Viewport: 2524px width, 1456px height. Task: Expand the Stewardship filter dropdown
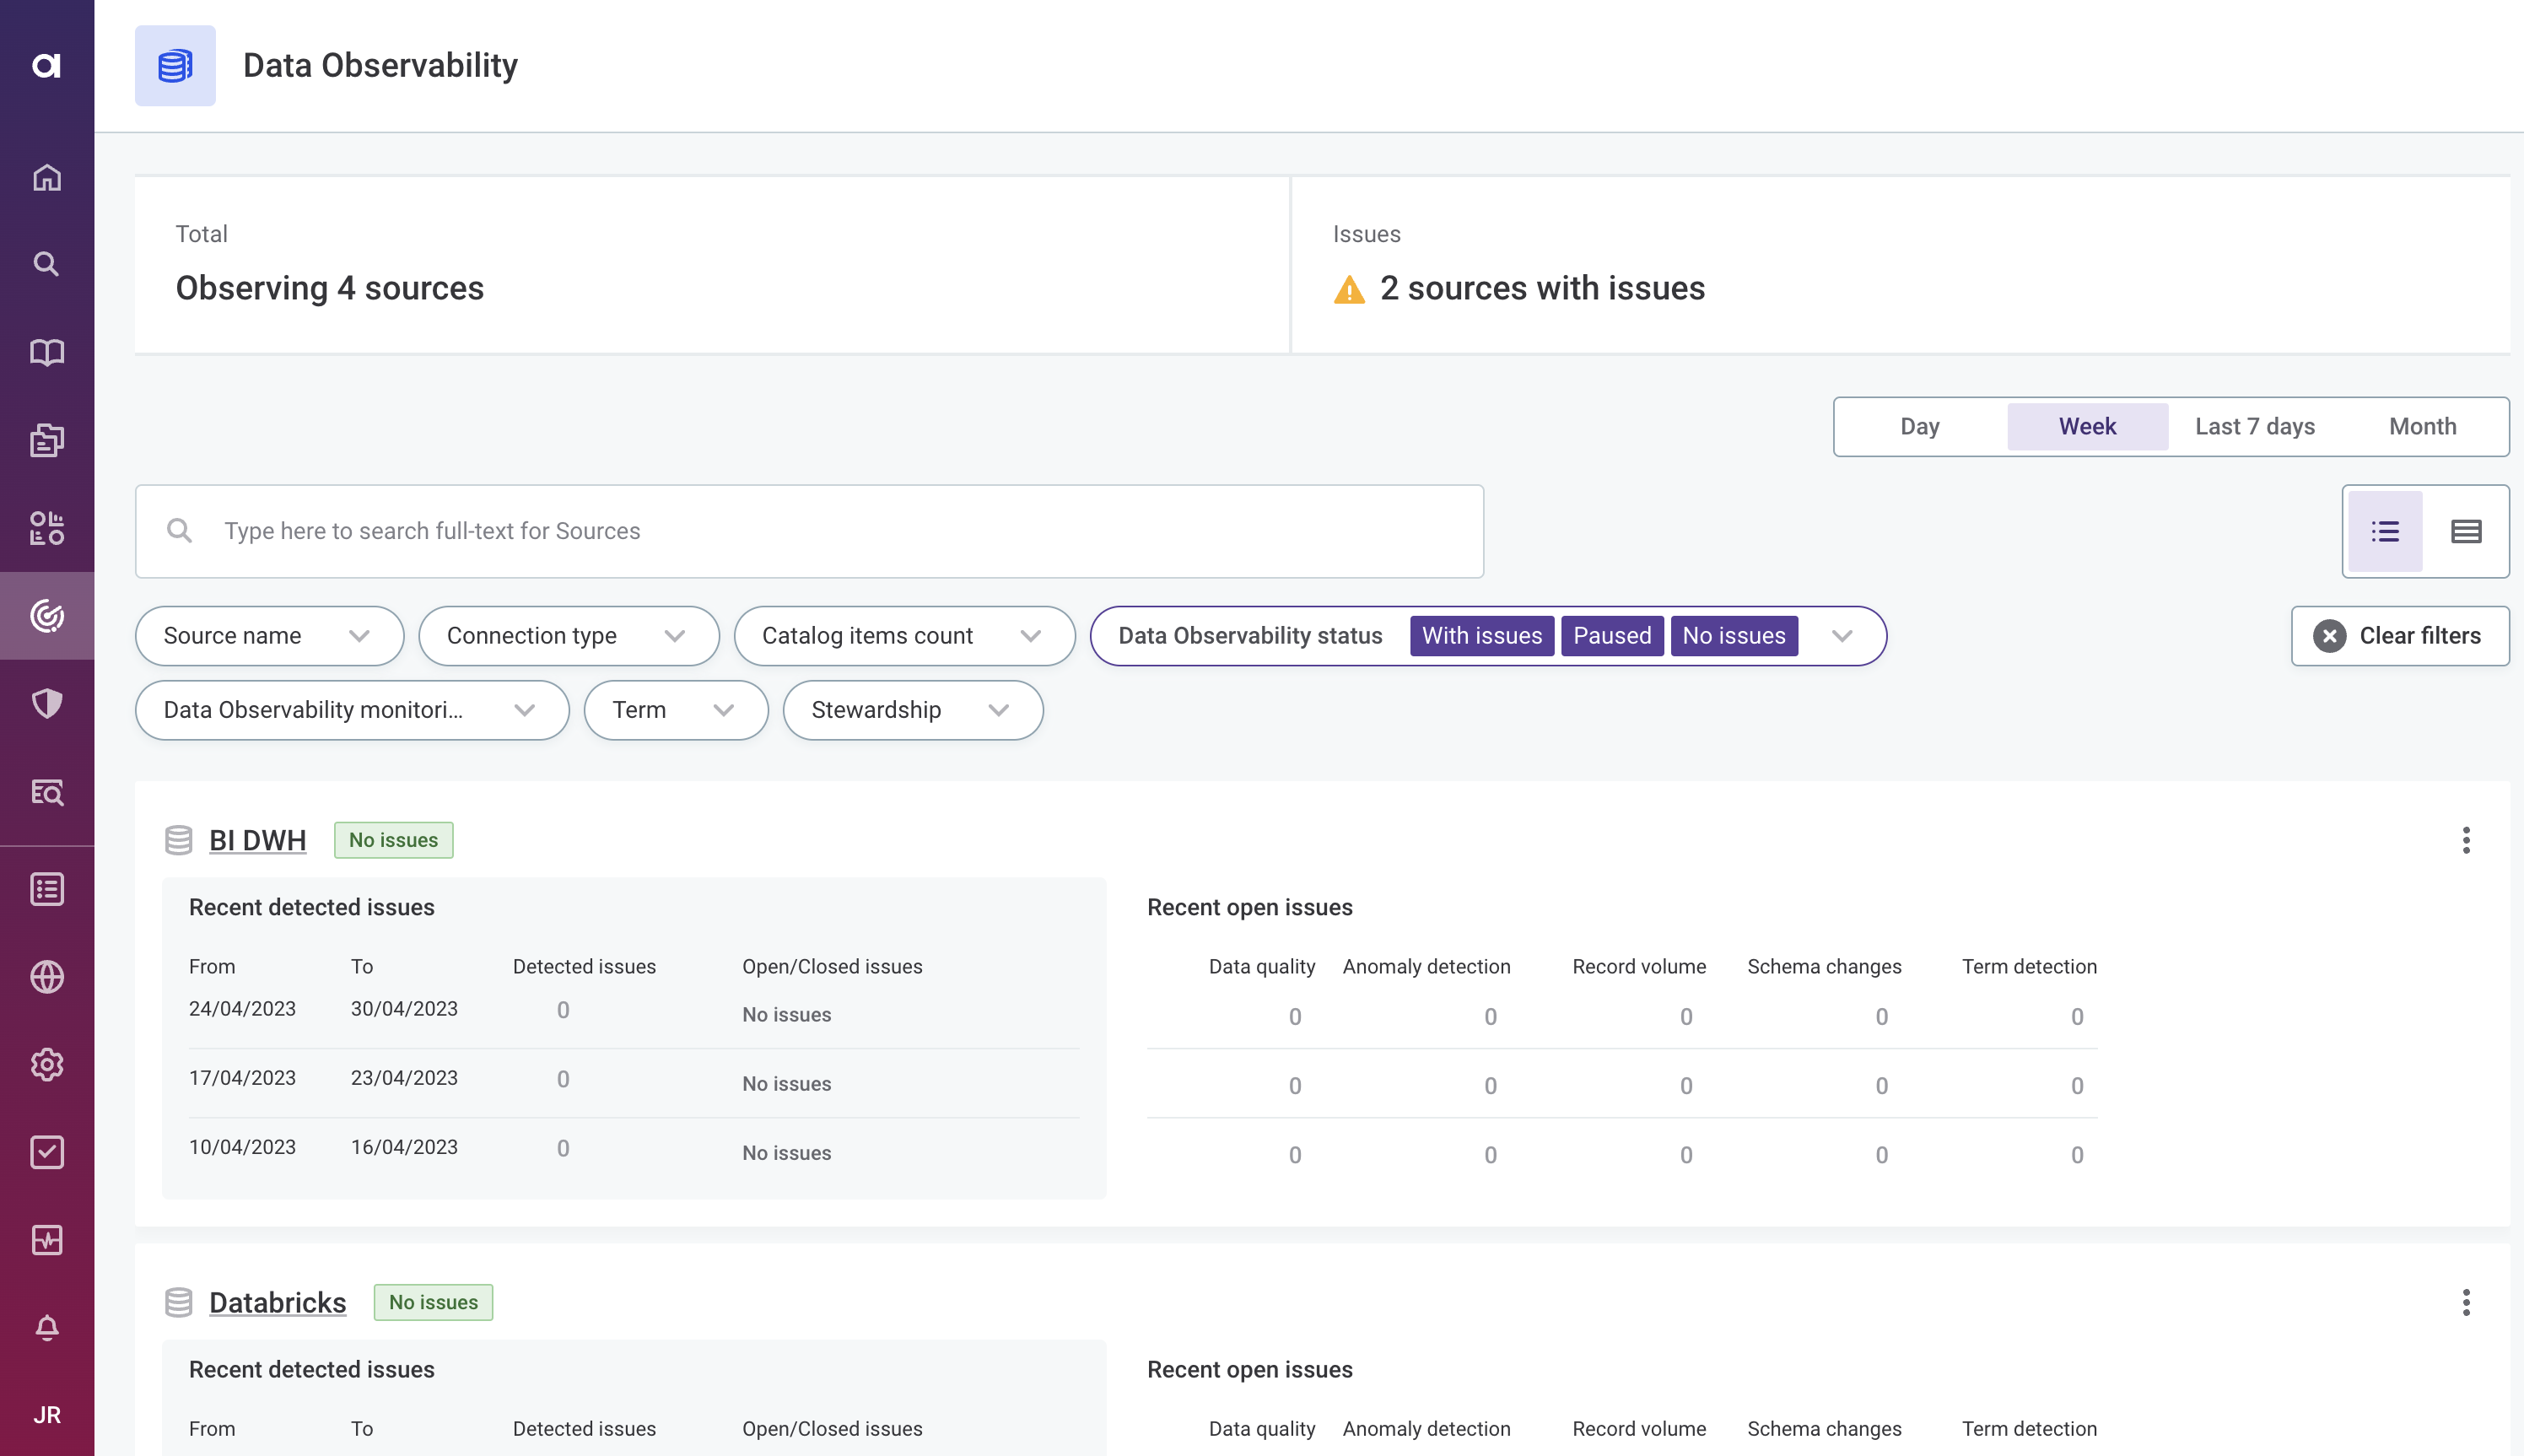click(912, 710)
